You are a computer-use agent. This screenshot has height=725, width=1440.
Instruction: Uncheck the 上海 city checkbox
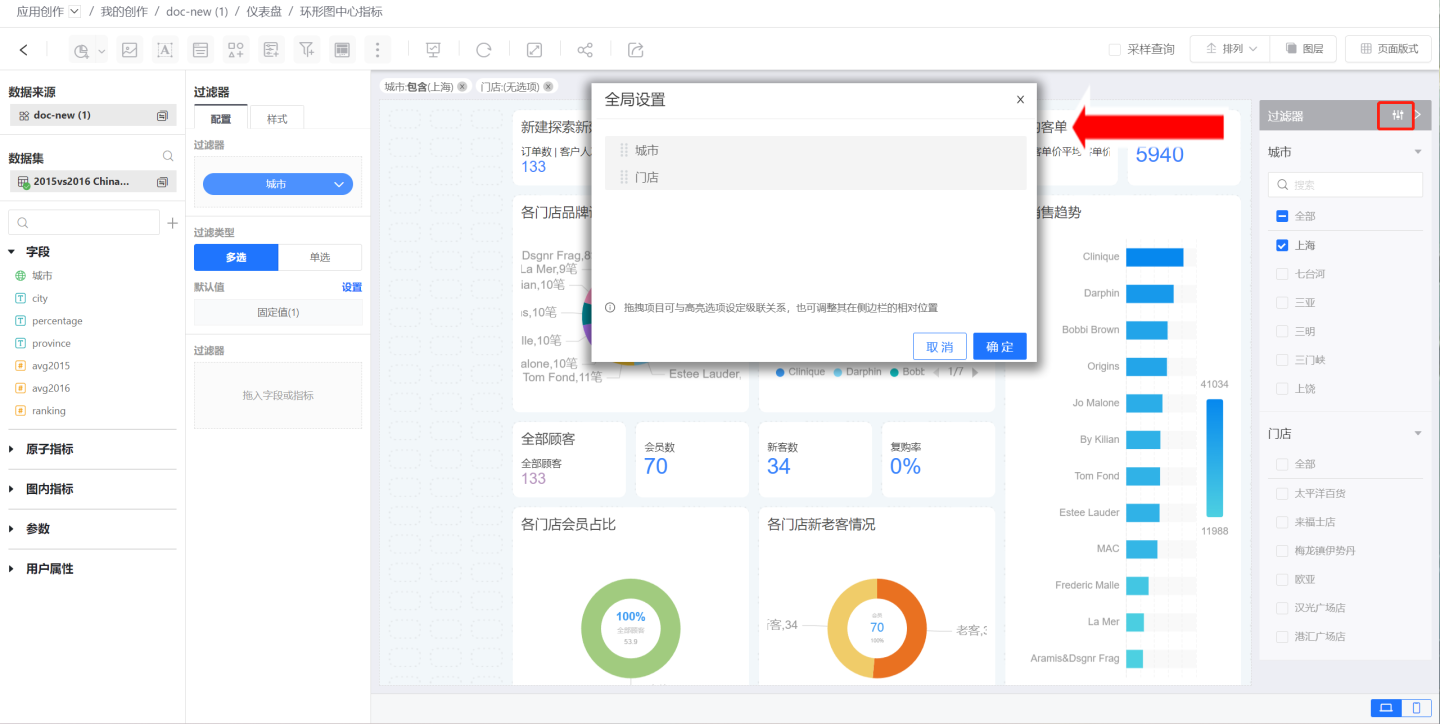pos(1282,245)
